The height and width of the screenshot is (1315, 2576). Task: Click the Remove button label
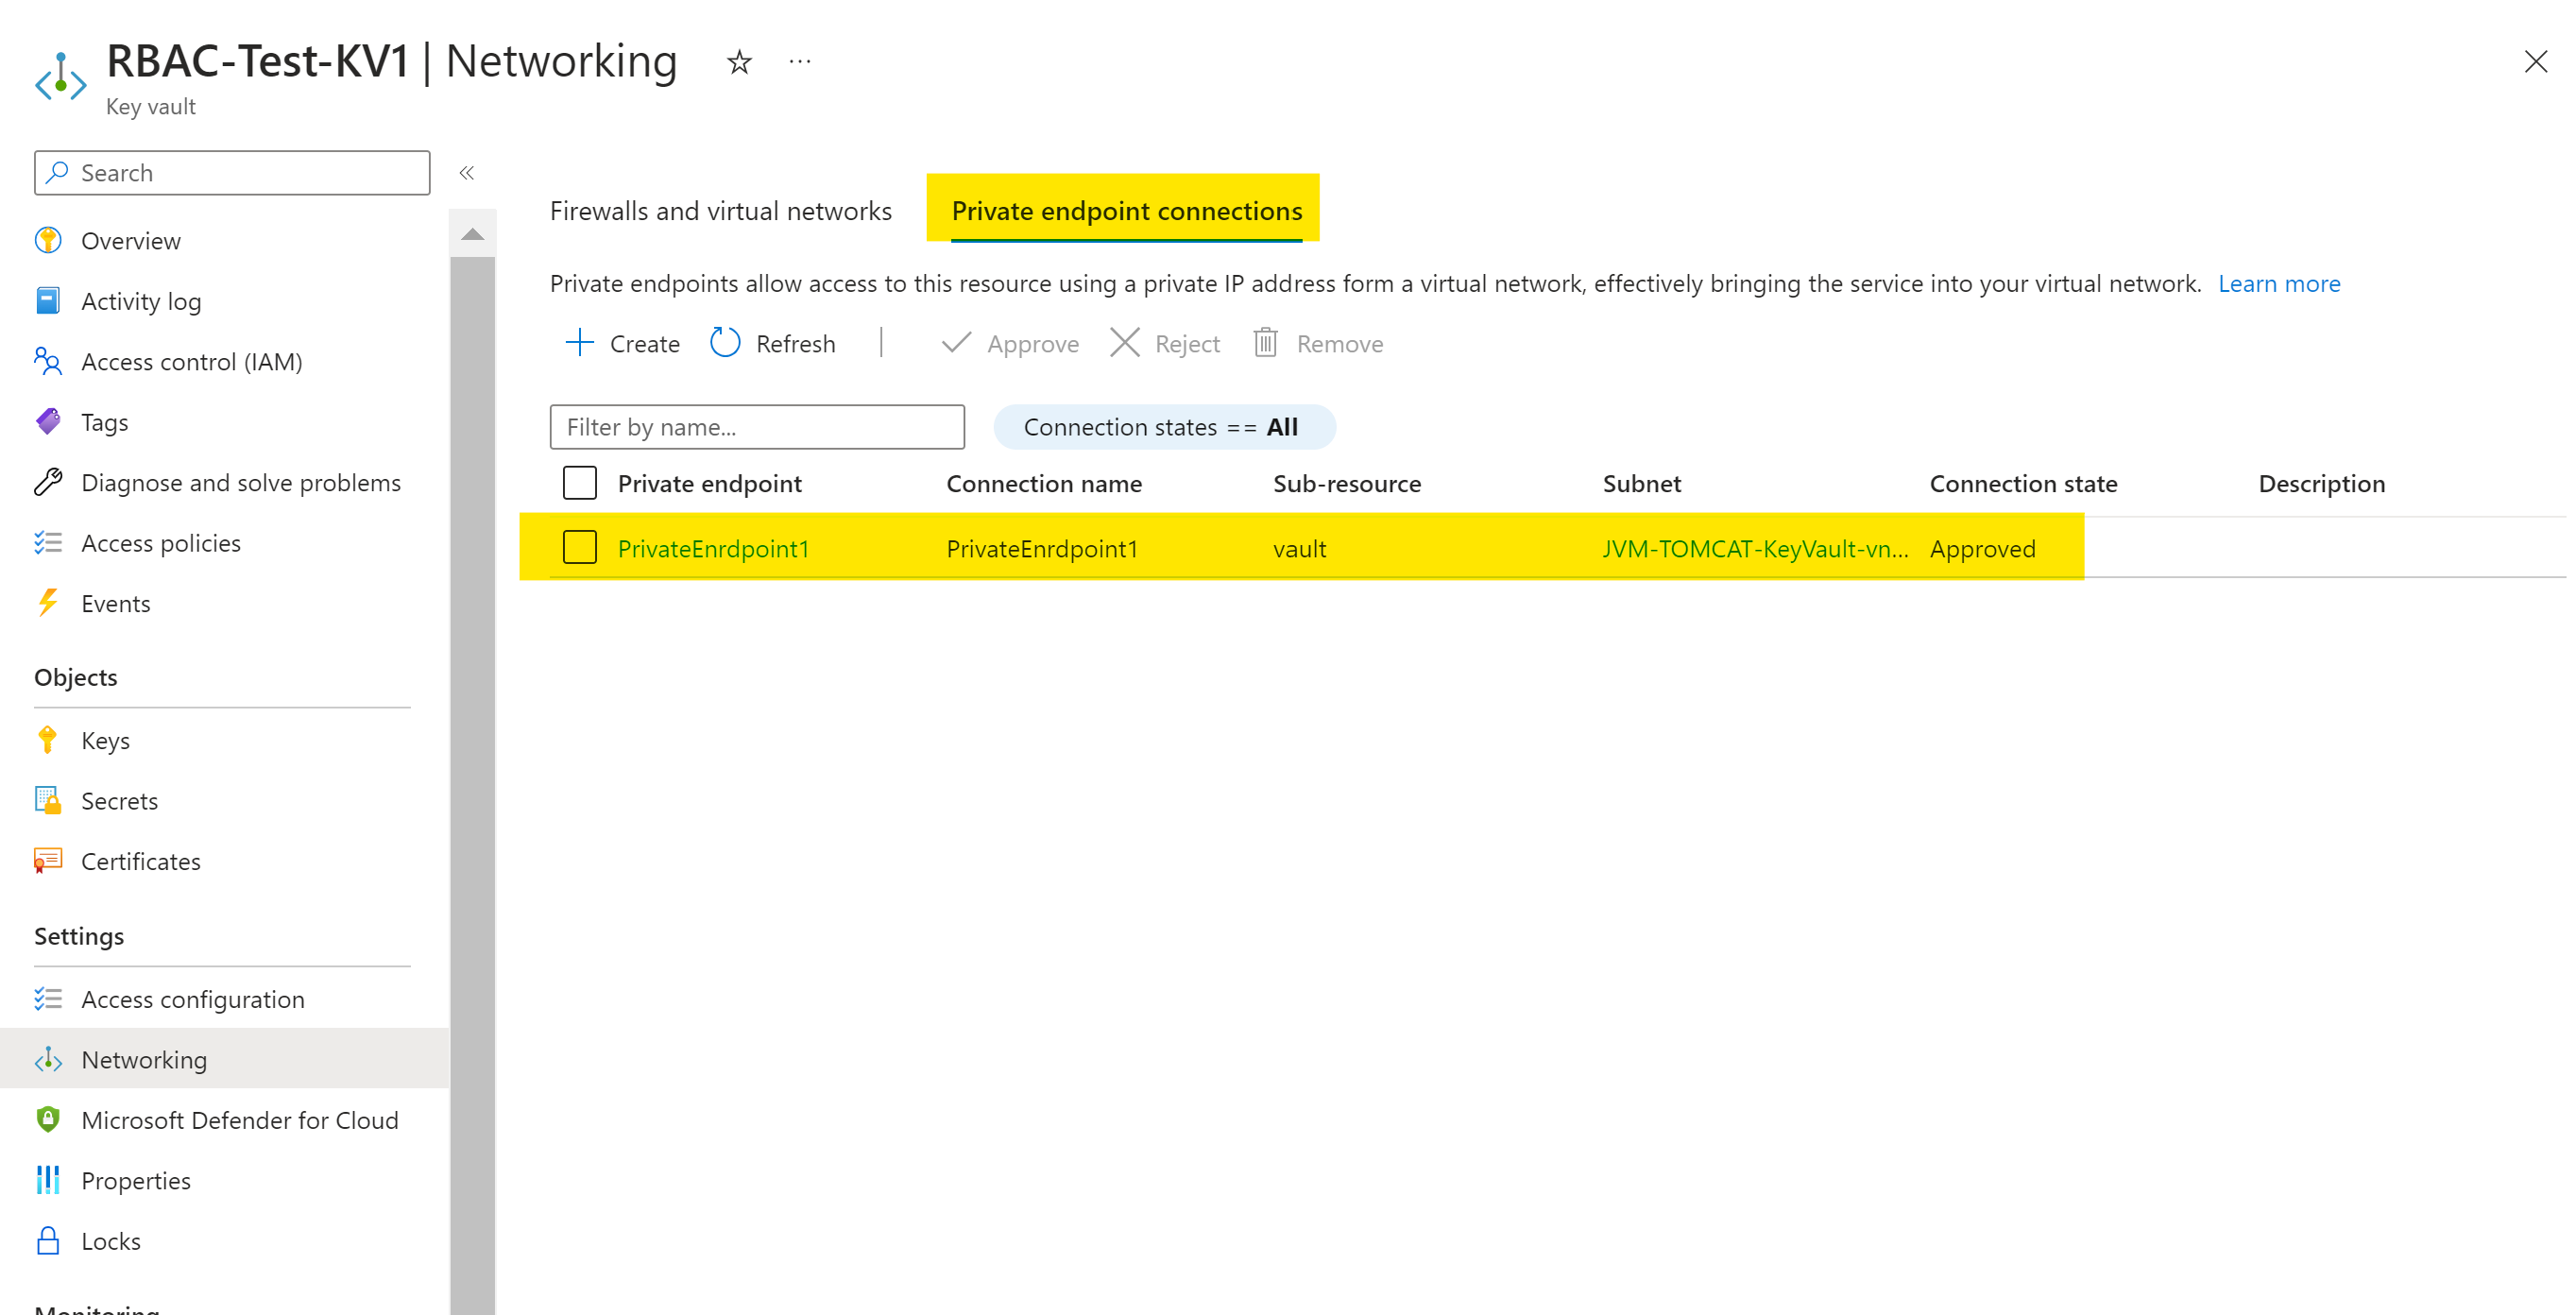pyautogui.click(x=1340, y=344)
